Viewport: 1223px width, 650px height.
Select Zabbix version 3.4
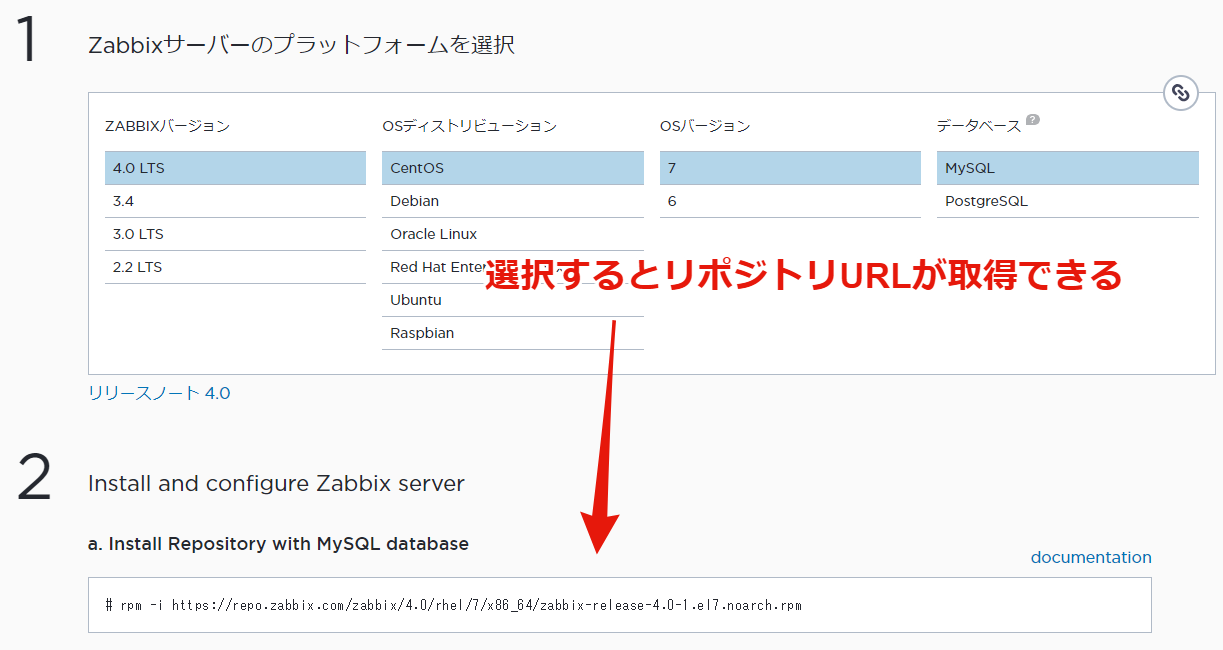tap(235, 201)
